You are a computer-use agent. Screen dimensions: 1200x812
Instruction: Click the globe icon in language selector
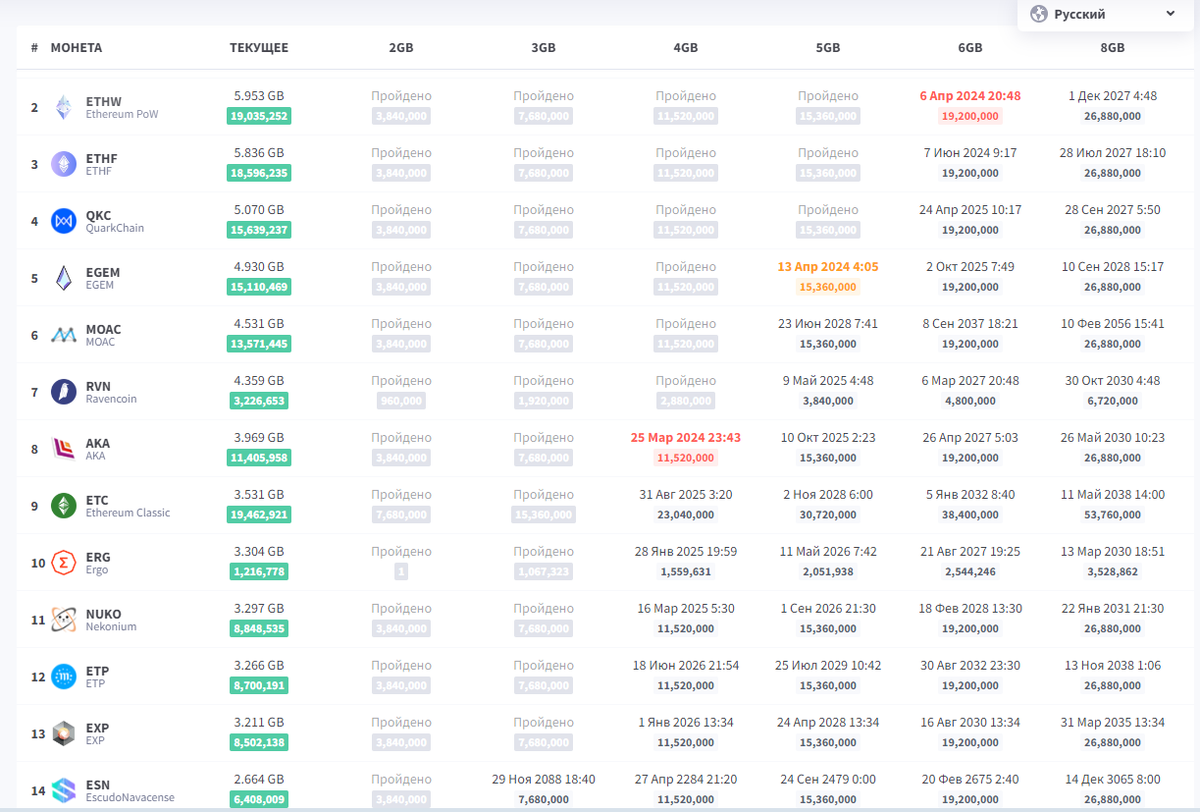pyautogui.click(x=1038, y=14)
